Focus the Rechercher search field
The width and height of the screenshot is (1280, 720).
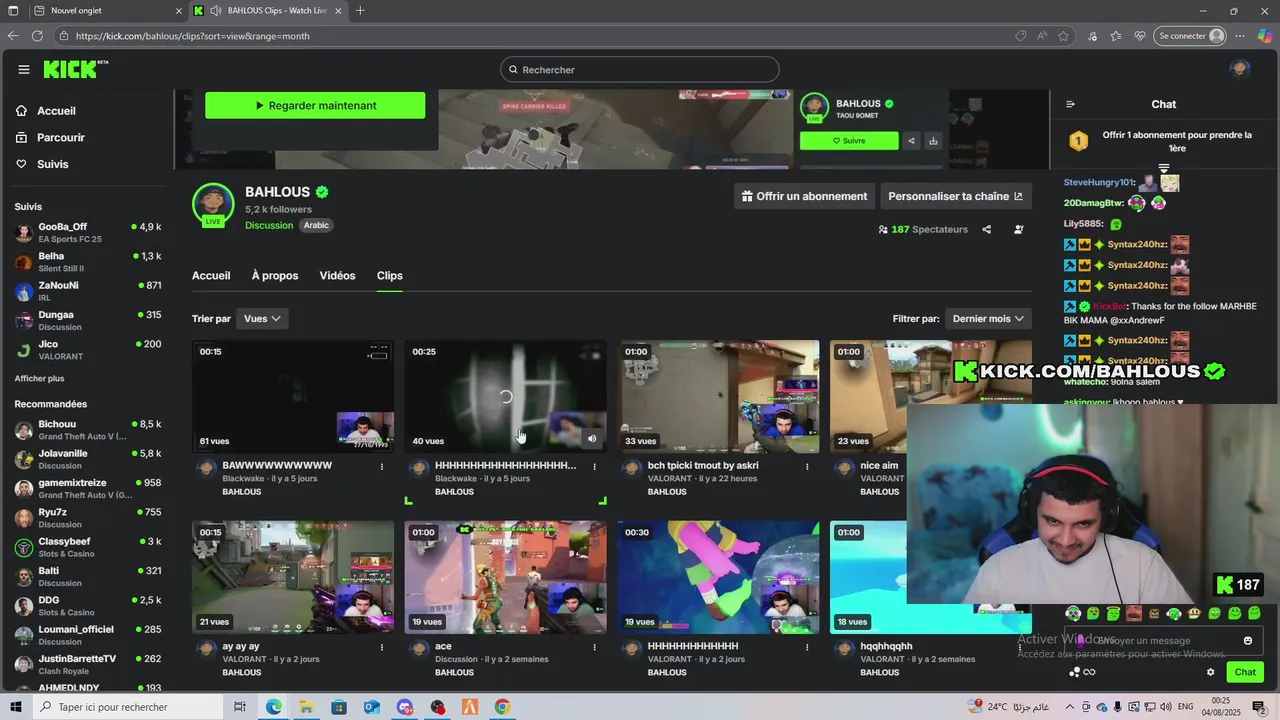tap(640, 69)
